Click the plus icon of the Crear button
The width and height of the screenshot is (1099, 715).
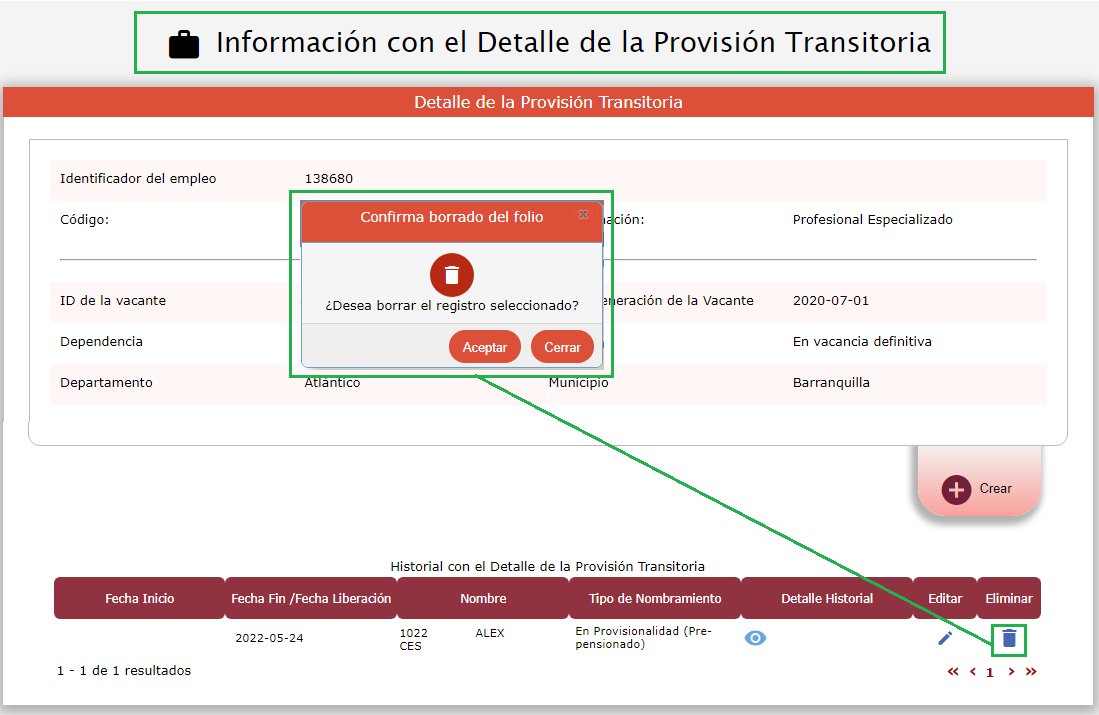957,489
